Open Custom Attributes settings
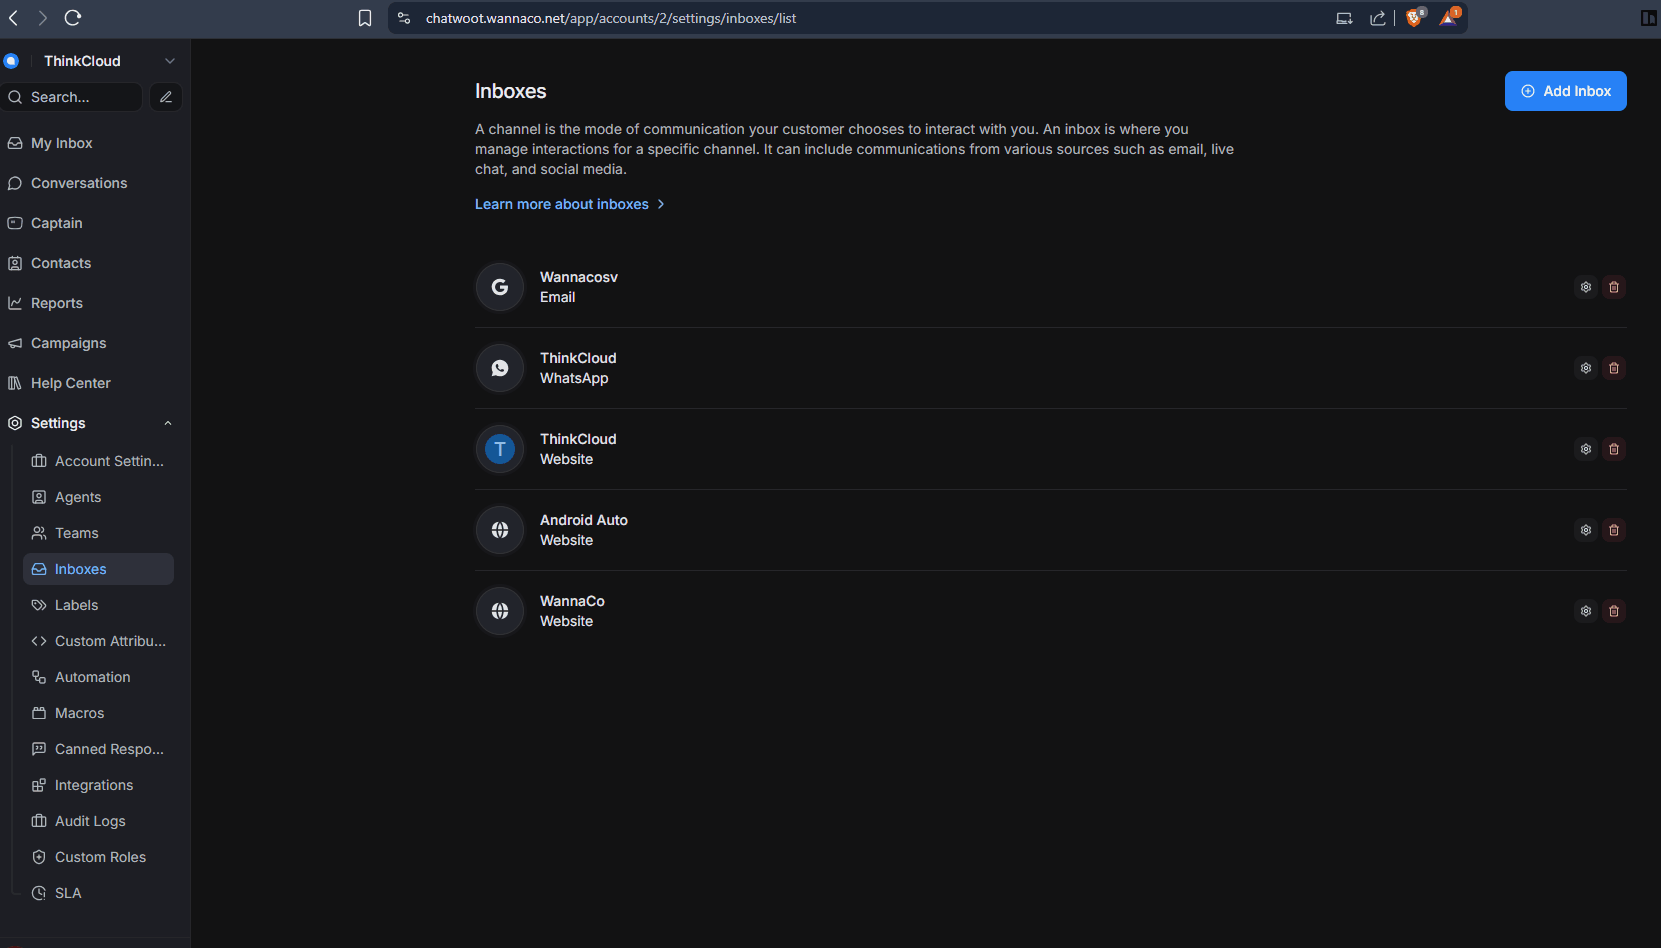The height and width of the screenshot is (948, 1661). (98, 641)
